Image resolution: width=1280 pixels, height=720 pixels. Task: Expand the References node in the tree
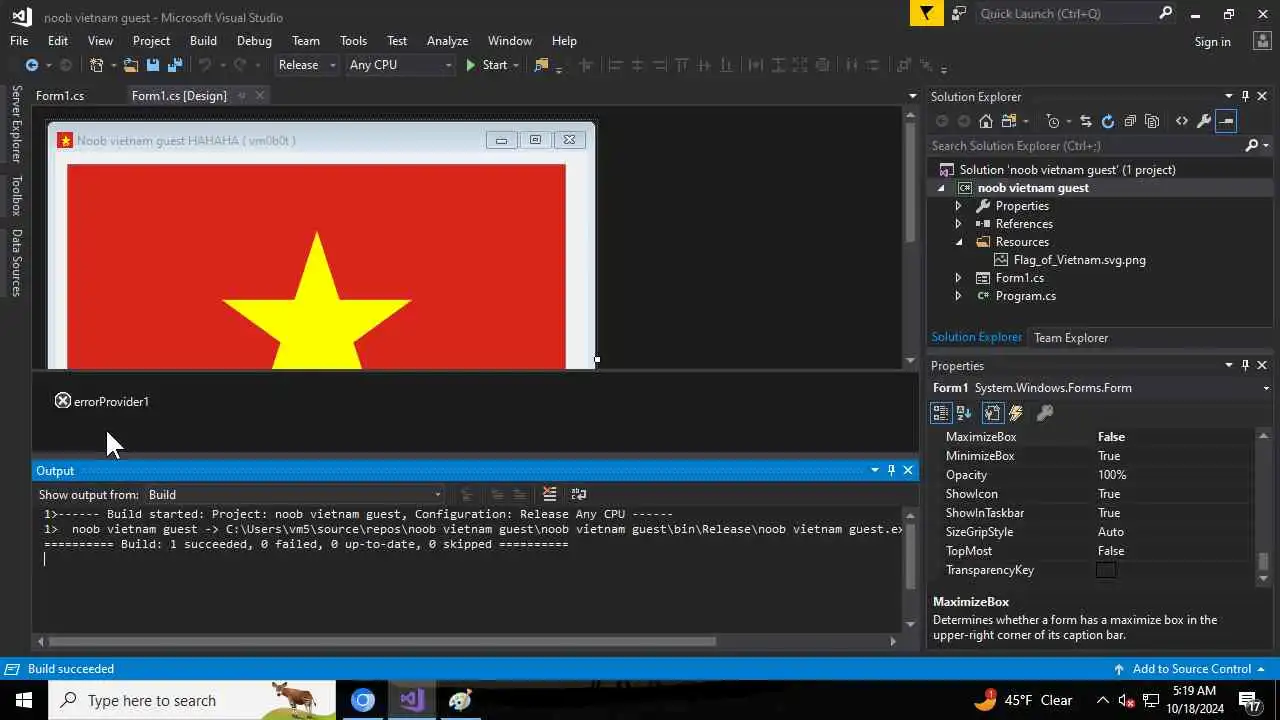tap(958, 224)
